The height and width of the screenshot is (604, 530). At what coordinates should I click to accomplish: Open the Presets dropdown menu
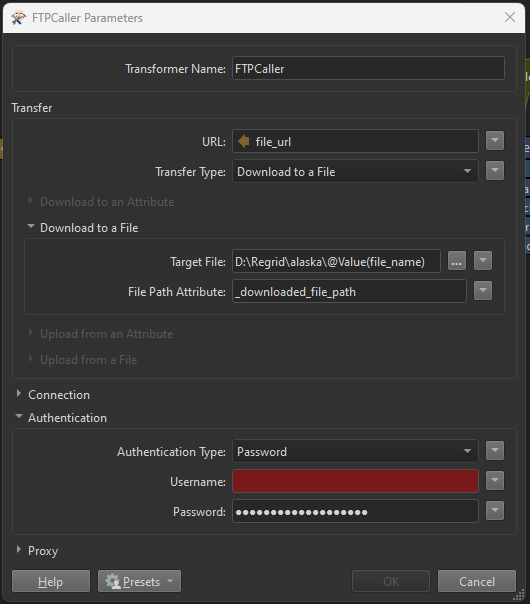coord(139,581)
